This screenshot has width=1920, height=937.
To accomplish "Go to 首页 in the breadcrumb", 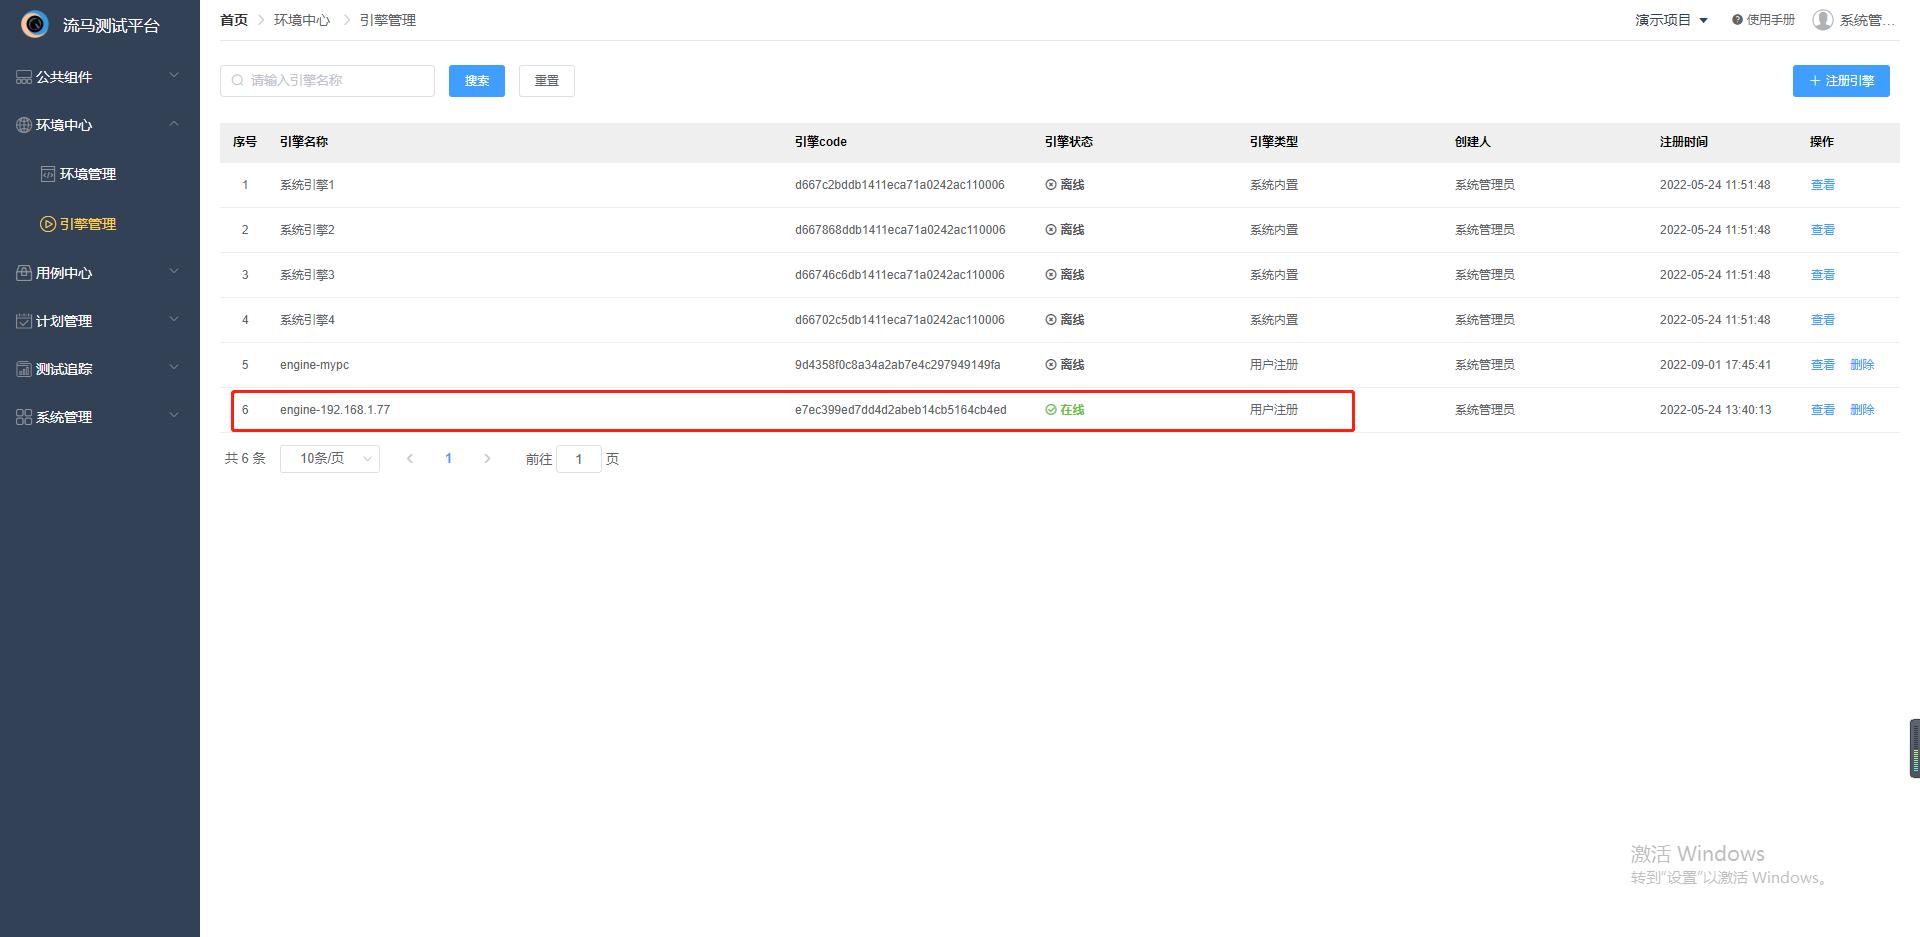I will point(234,20).
